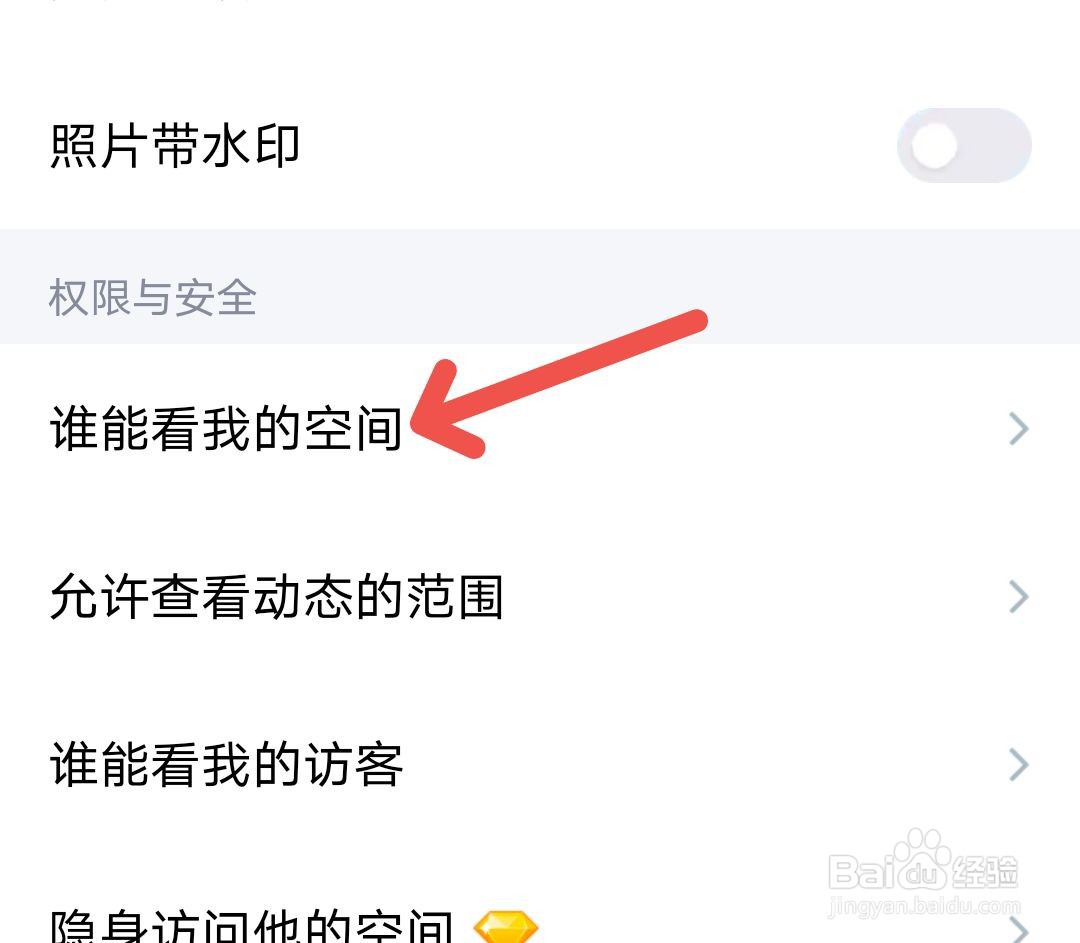Open 谁能看我的访客 setting
This screenshot has width=1080, height=943.
(540, 765)
